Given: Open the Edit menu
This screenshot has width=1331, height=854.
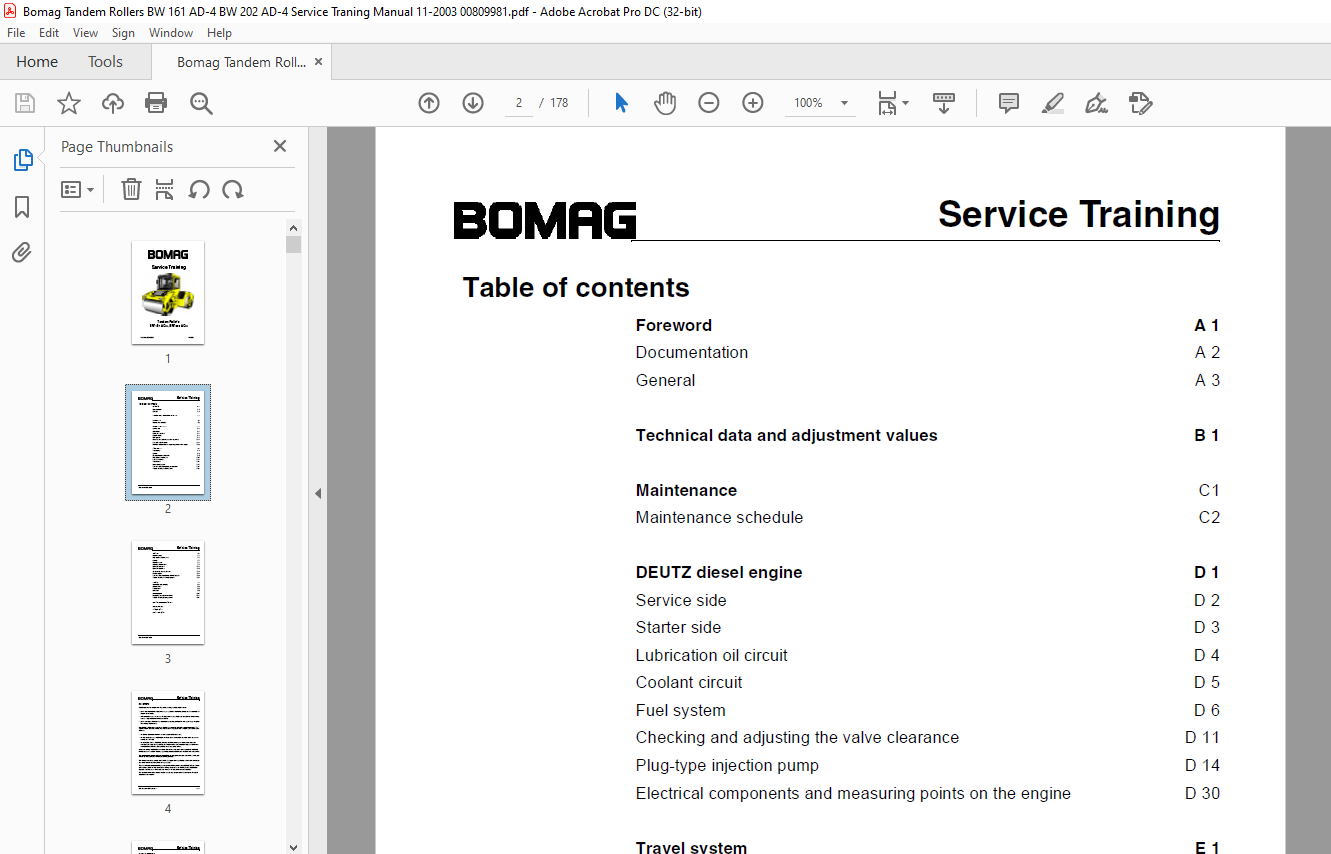Looking at the screenshot, I should click(49, 33).
